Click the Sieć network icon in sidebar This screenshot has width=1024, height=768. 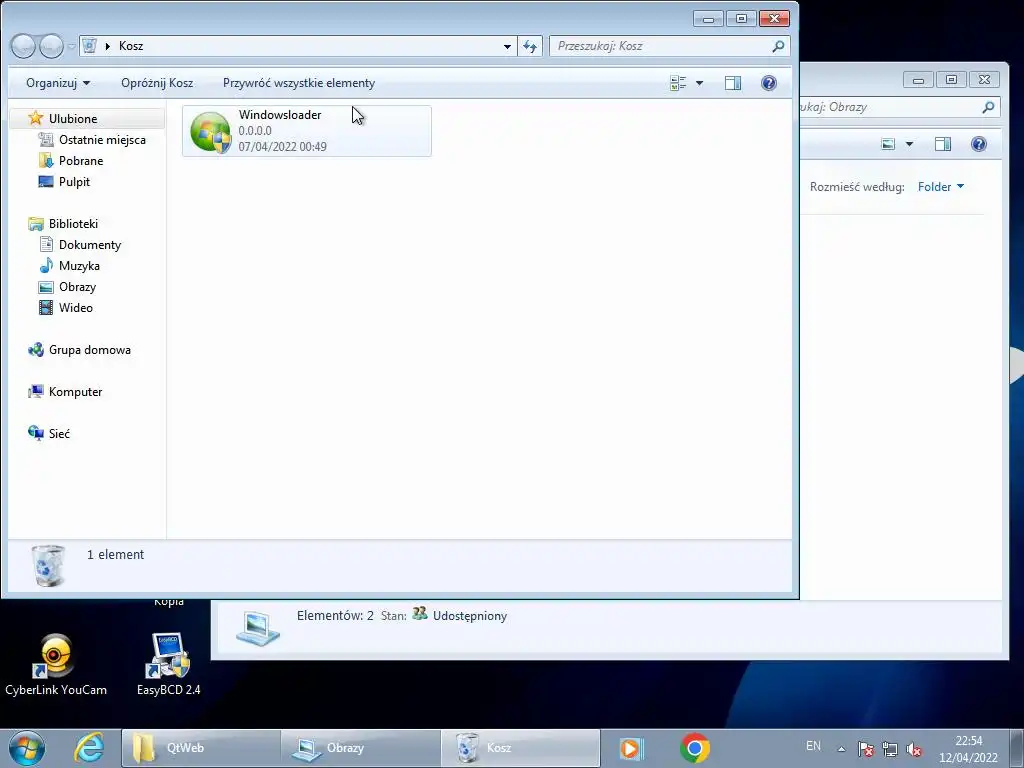point(35,433)
